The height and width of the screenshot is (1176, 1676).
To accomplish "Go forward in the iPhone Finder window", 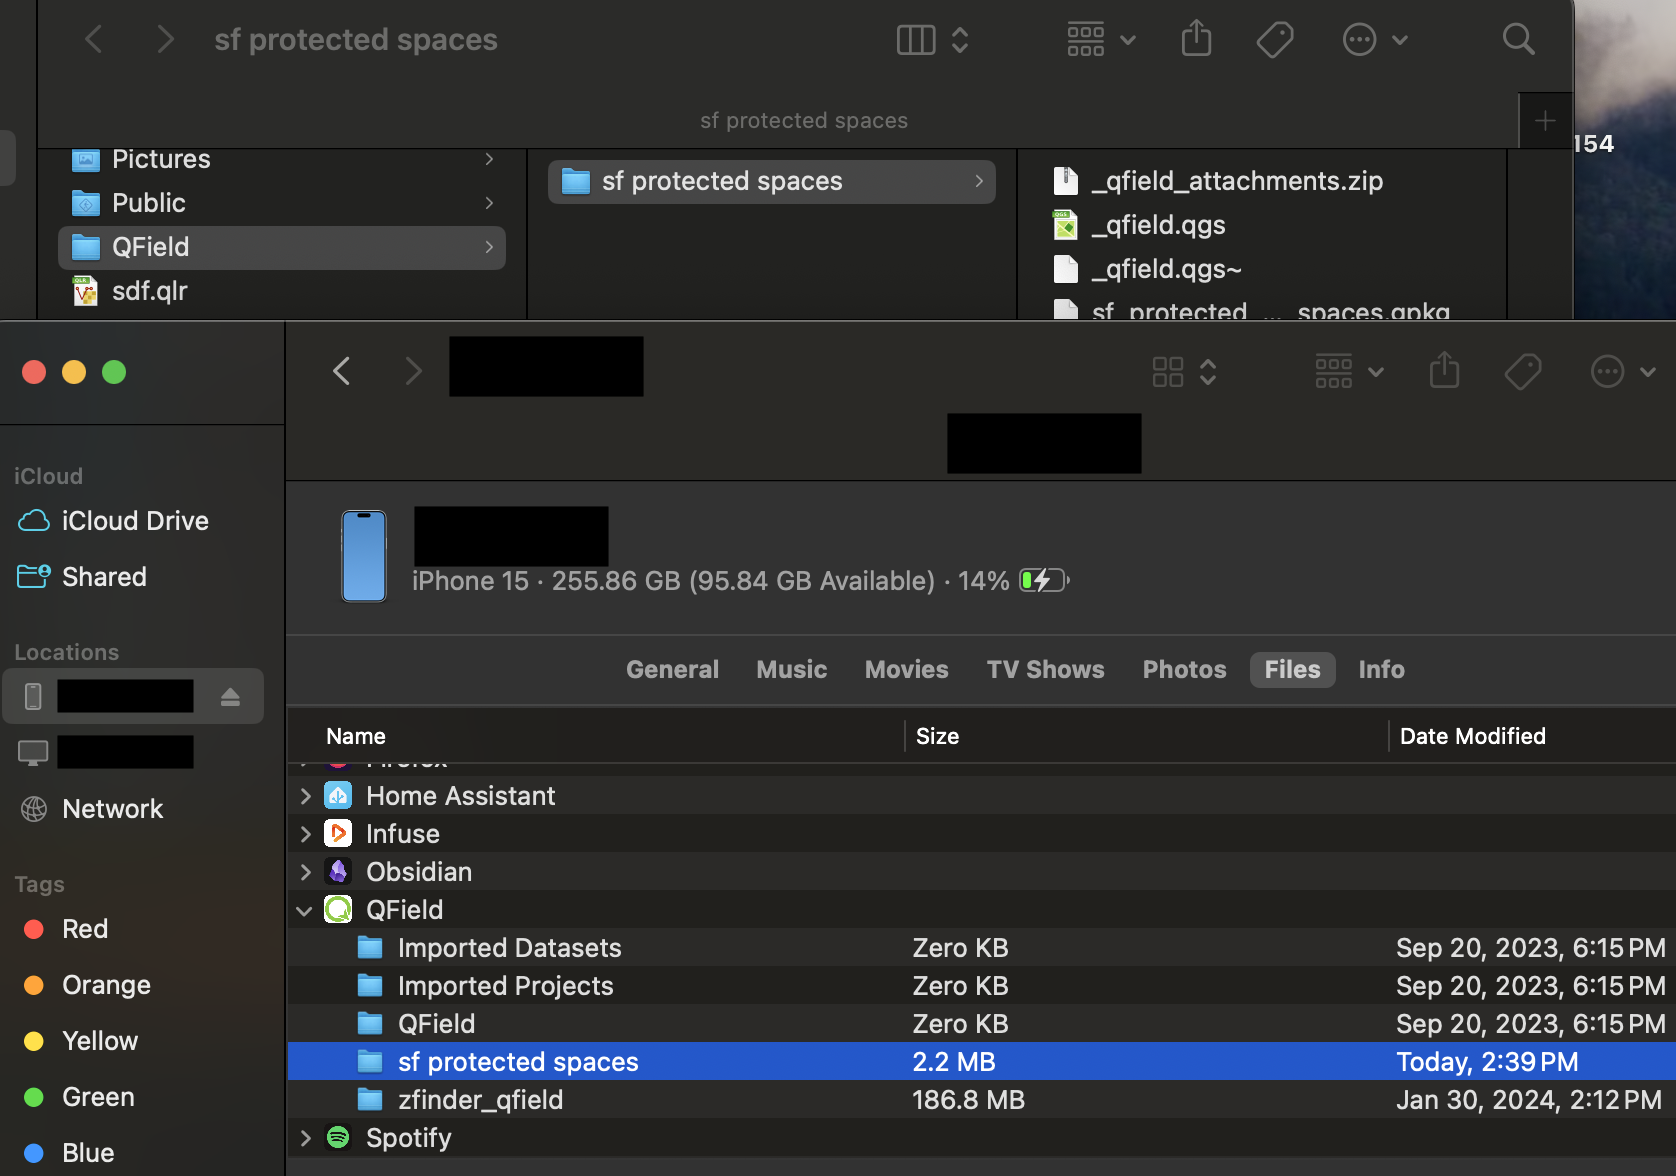I will [413, 371].
